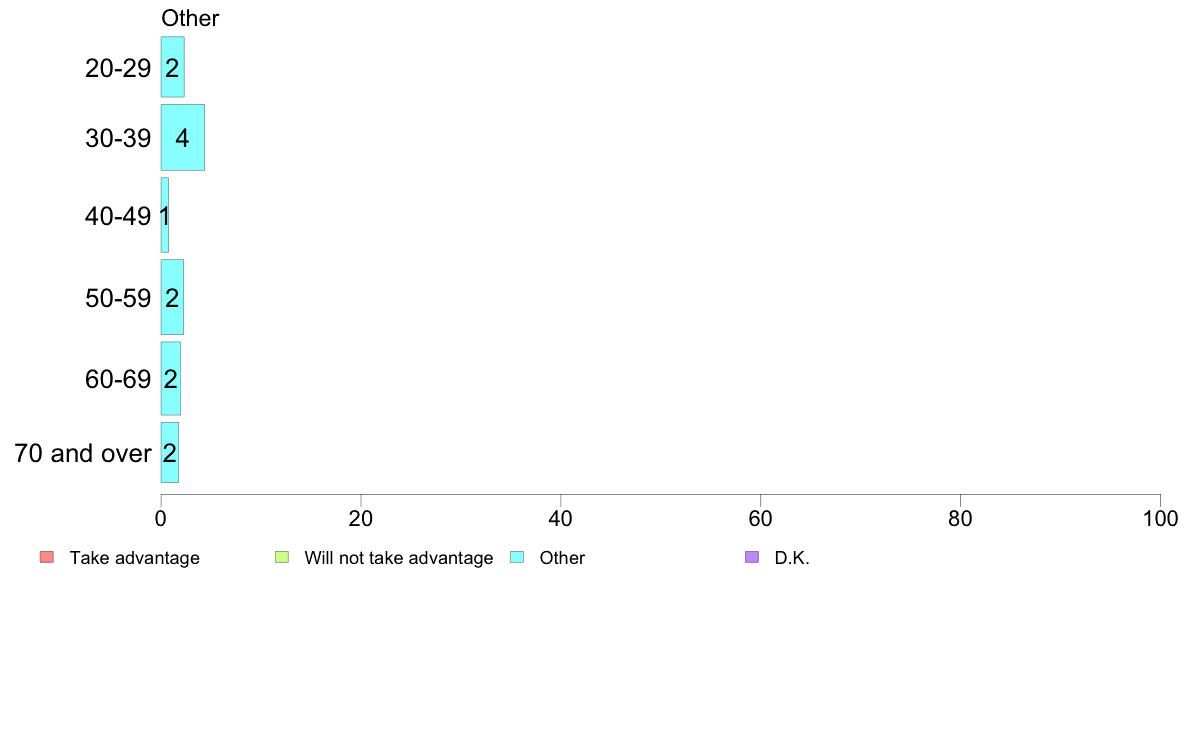Select the Will not take advantage label
The width and height of the screenshot is (1188, 736).
(x=399, y=558)
